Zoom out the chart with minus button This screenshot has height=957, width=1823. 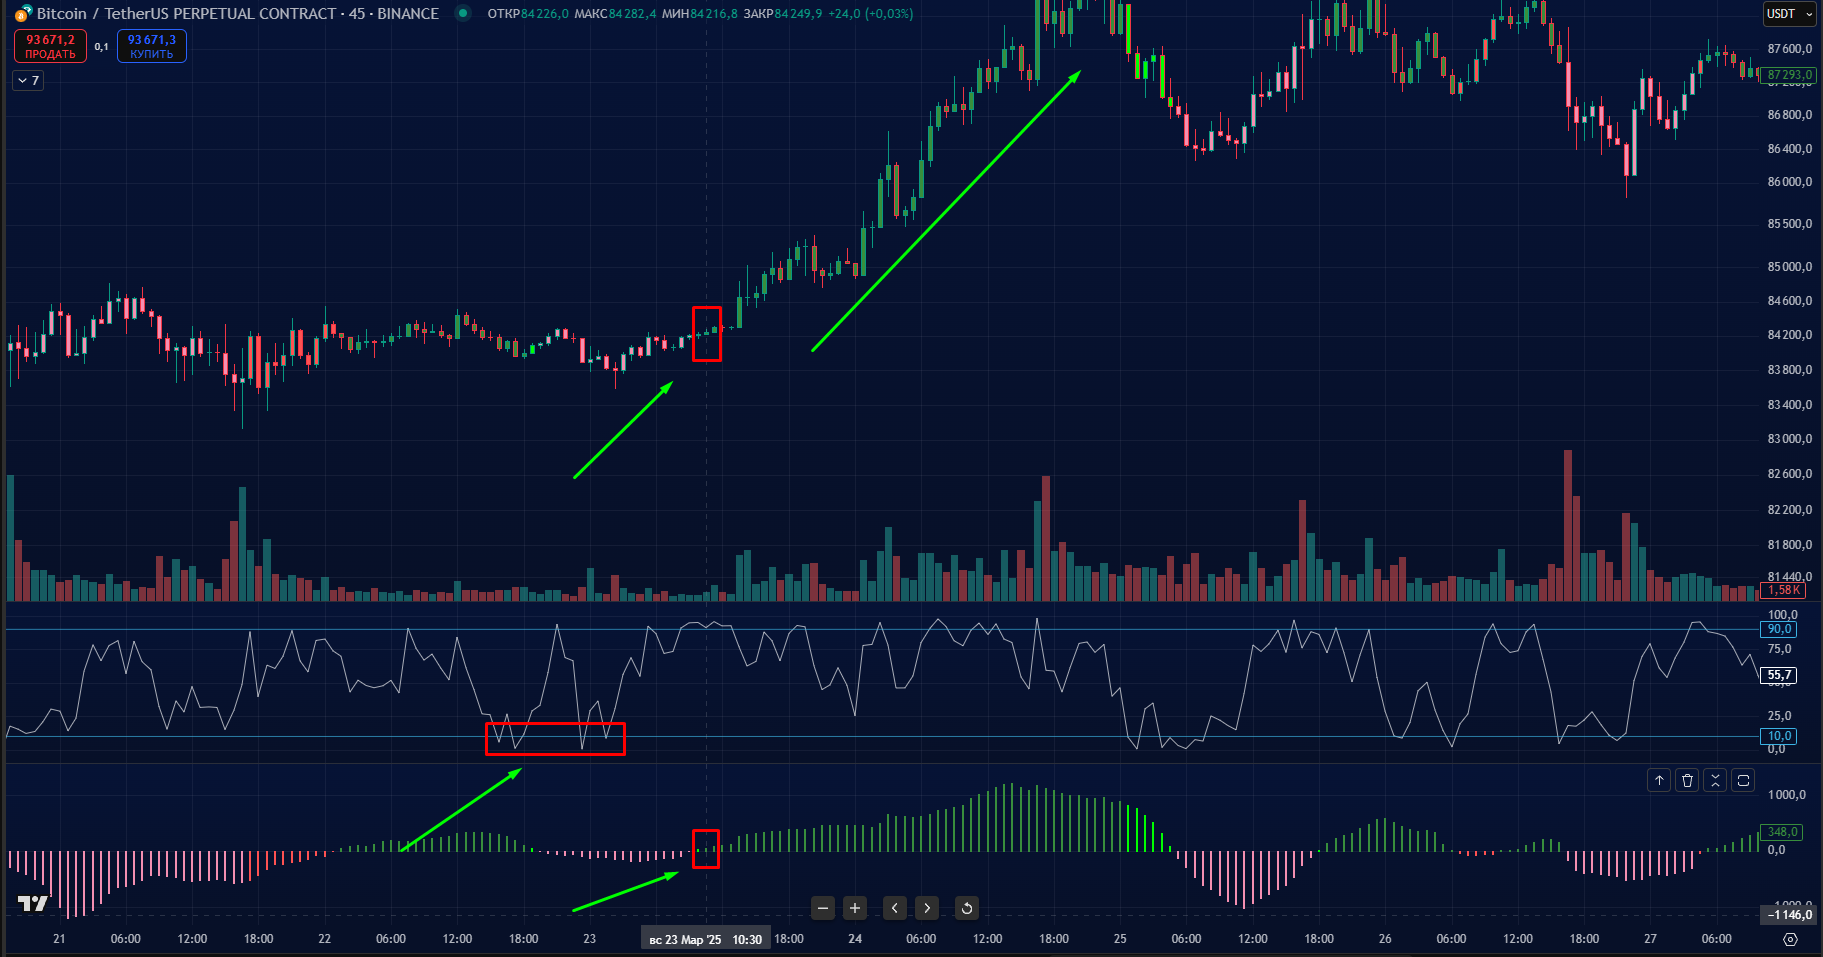click(x=823, y=908)
